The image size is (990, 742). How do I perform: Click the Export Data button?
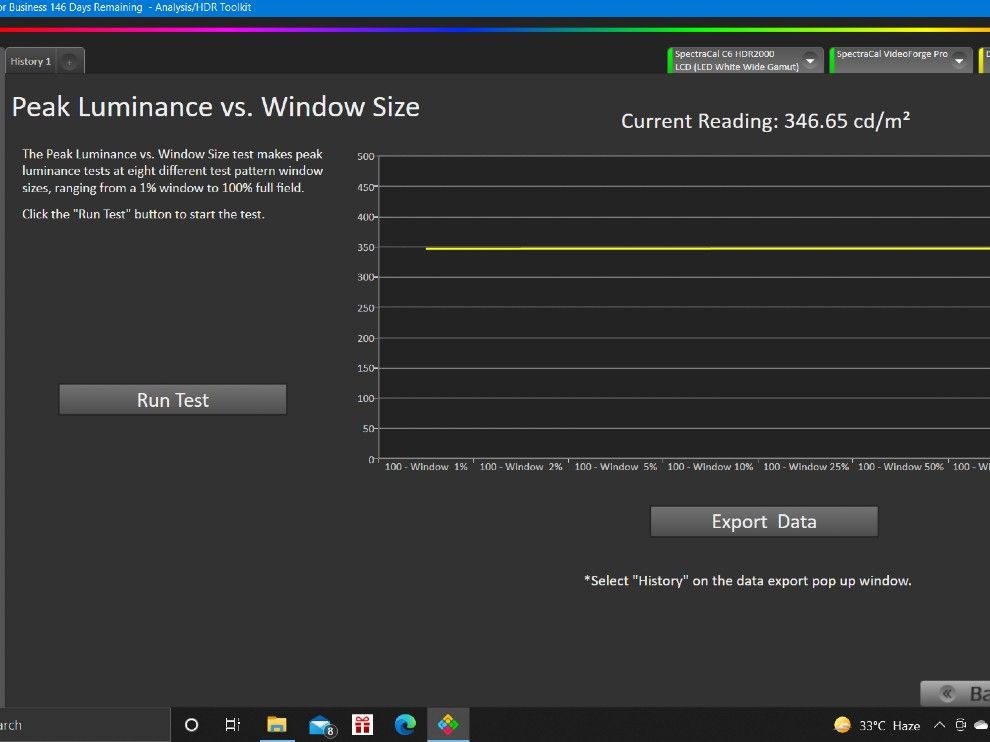click(763, 521)
